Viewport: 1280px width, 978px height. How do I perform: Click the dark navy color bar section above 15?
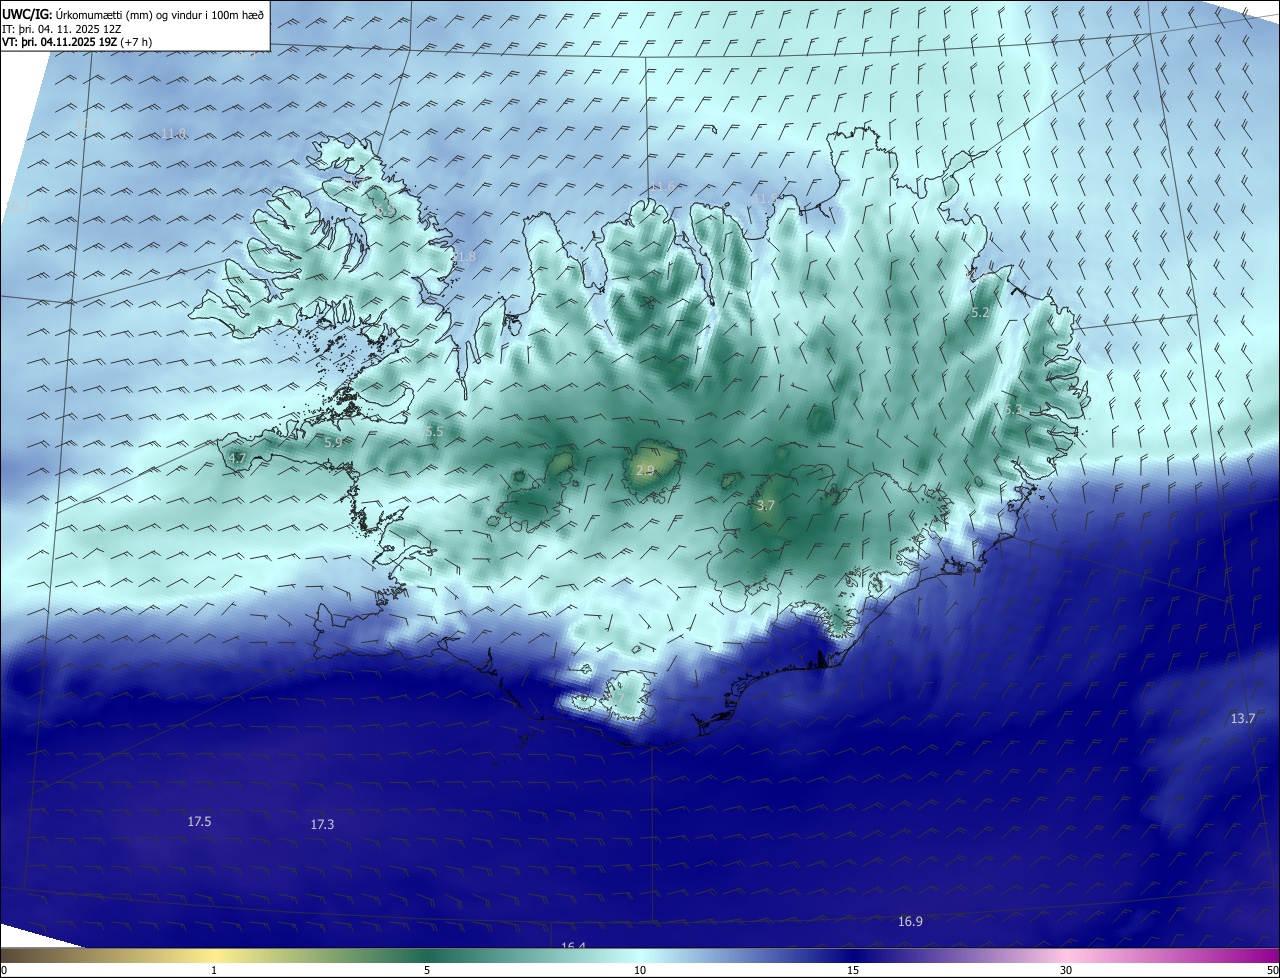point(853,956)
